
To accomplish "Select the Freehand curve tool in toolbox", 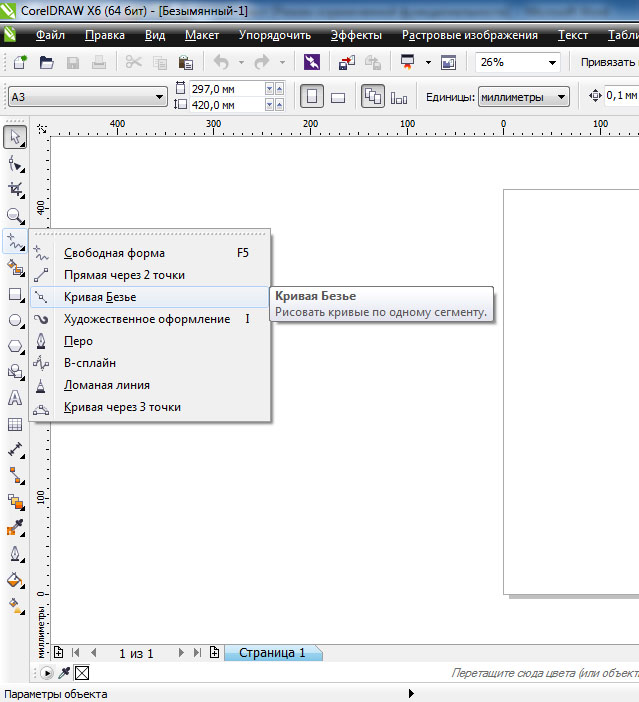I will [15, 241].
